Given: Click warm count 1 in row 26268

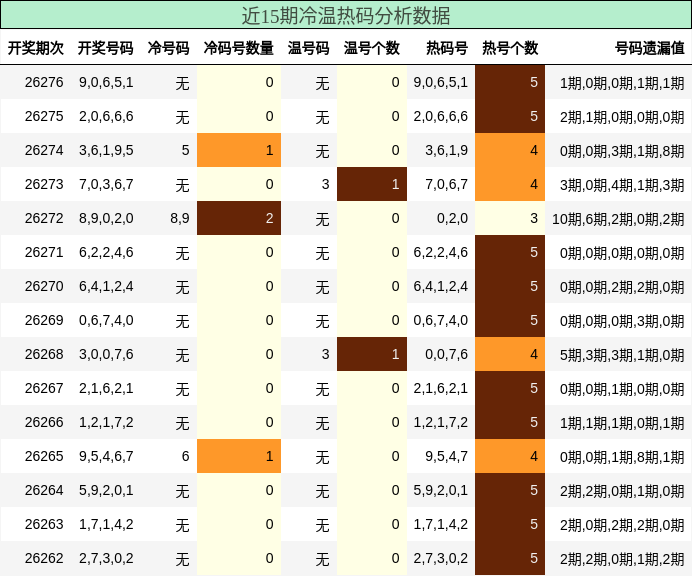Looking at the screenshot, I should (372, 354).
